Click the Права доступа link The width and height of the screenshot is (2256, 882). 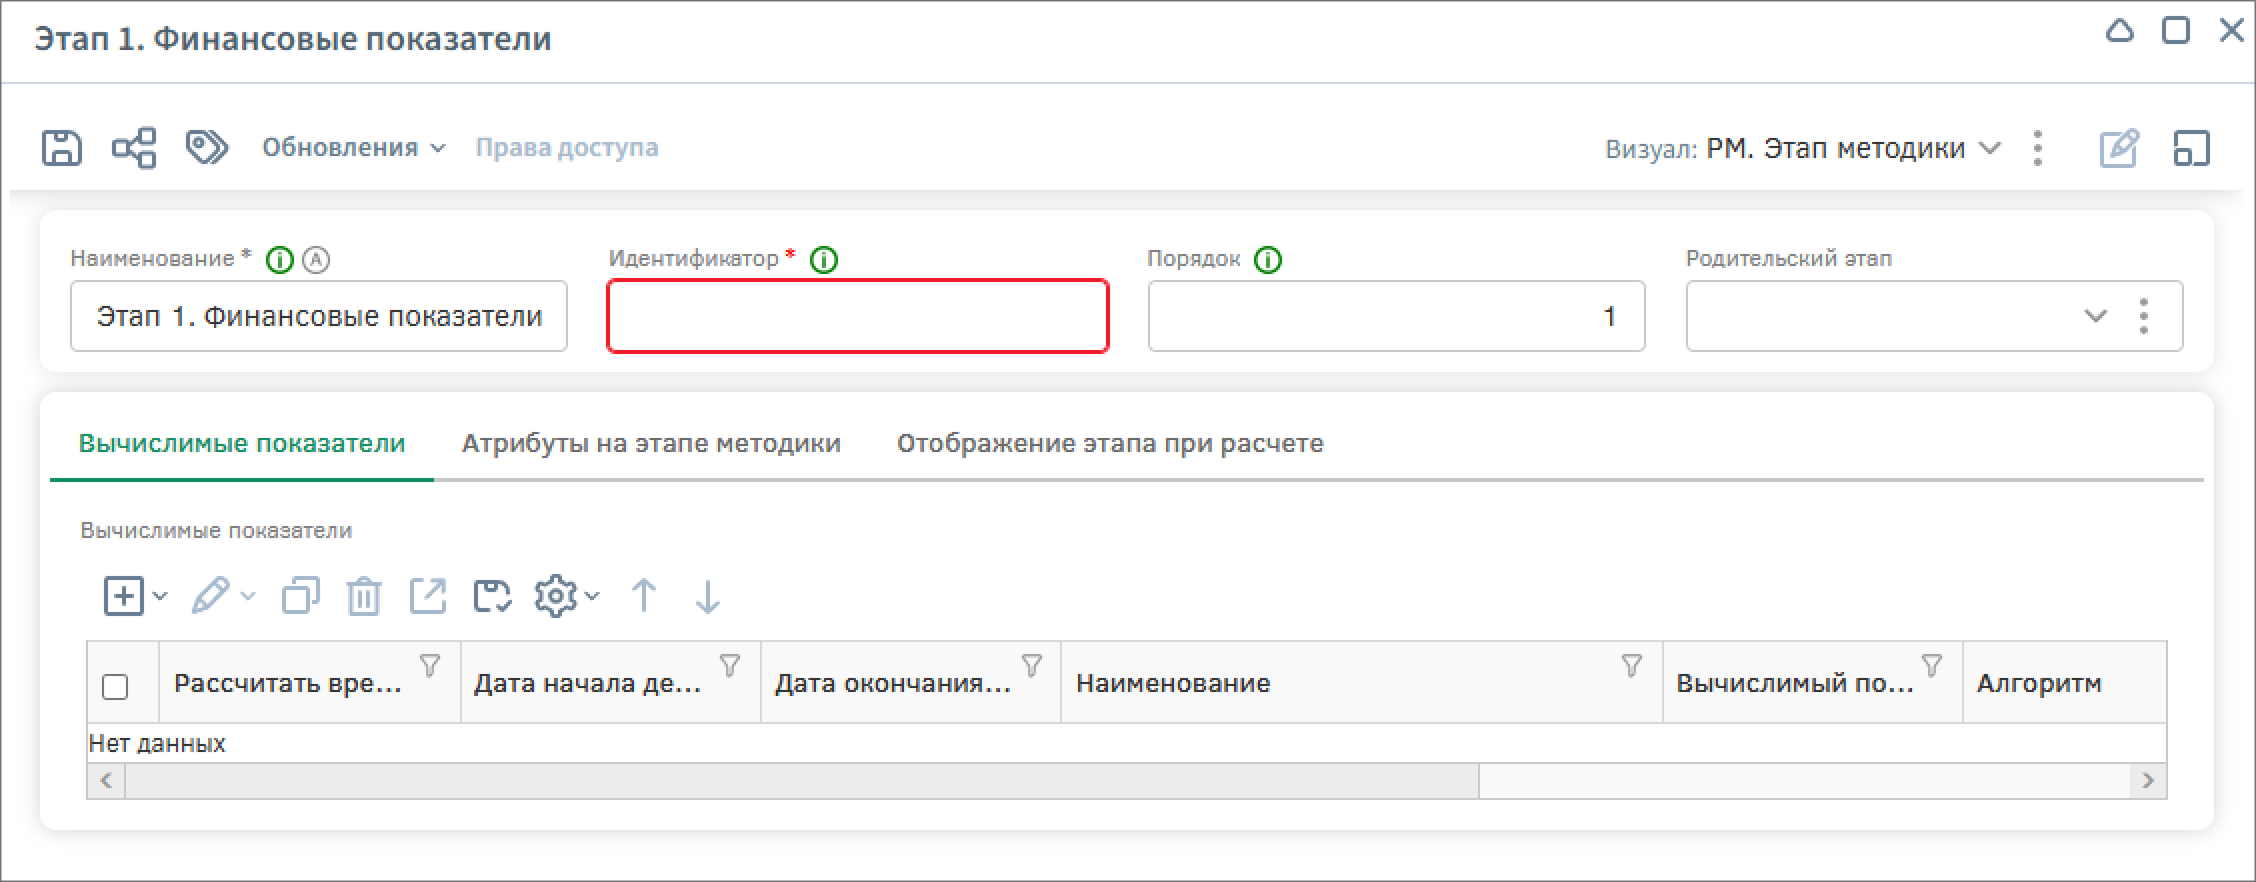[x=567, y=148]
